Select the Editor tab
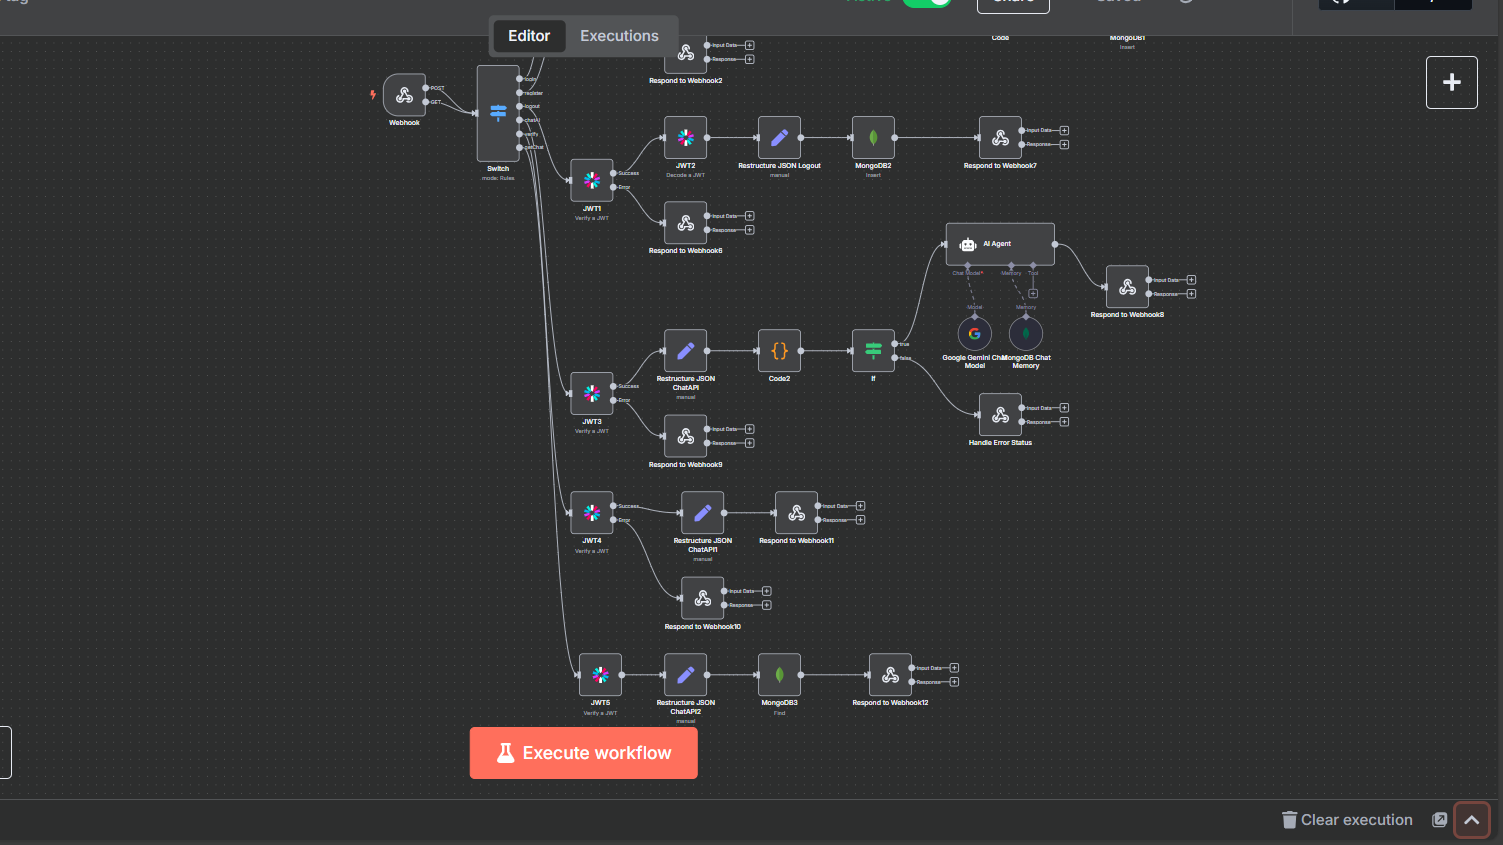 click(x=529, y=36)
